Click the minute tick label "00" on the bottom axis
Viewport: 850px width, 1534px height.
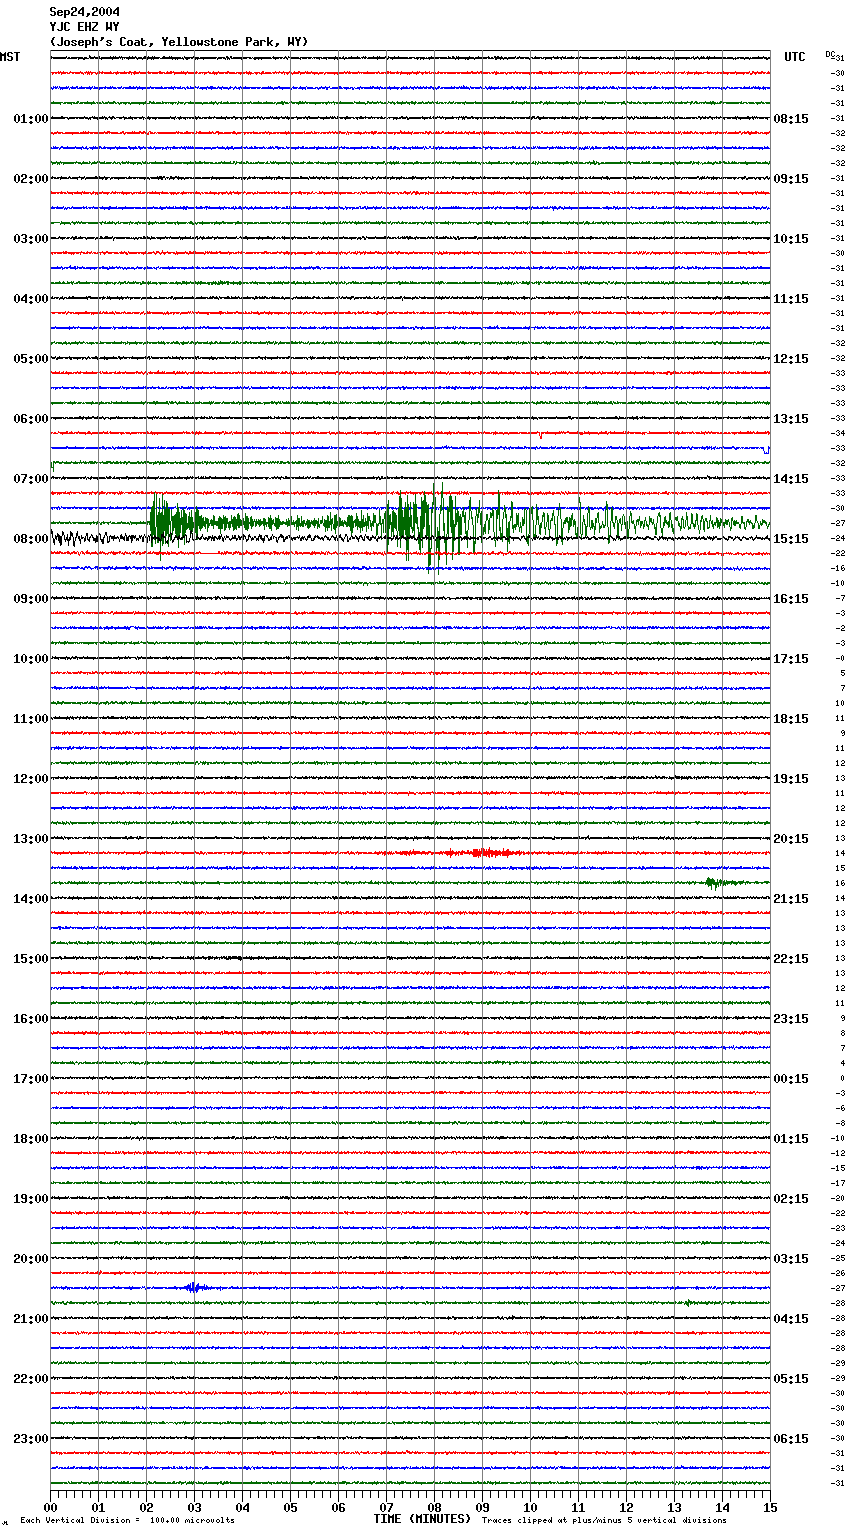click(x=50, y=1507)
